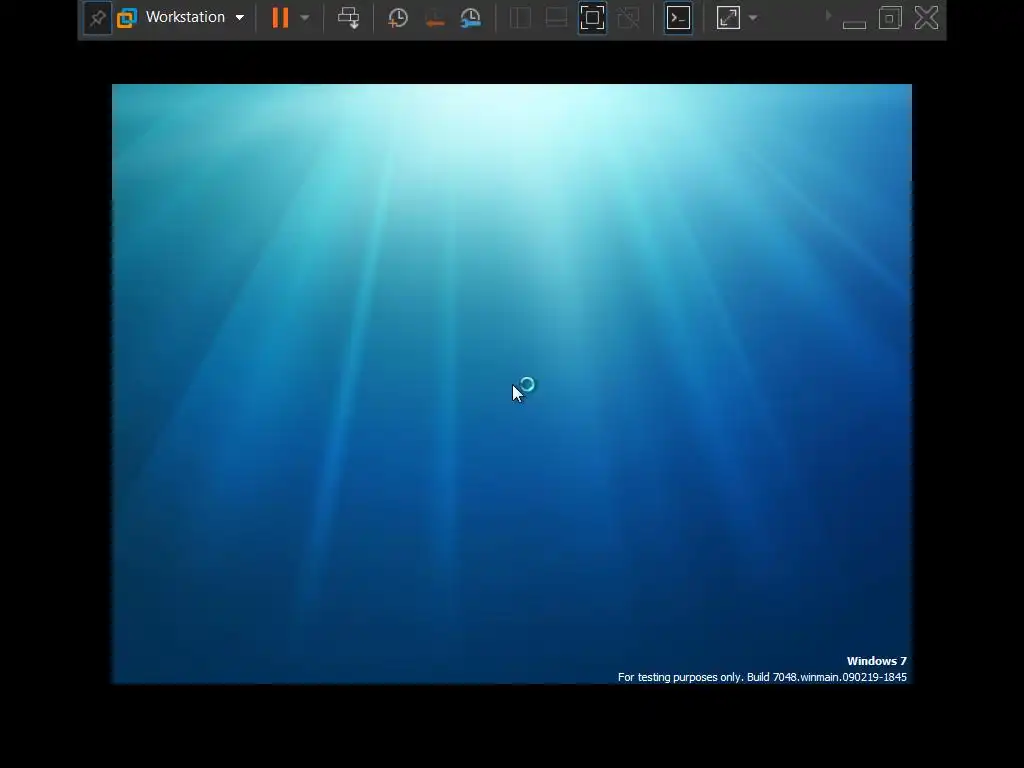
Task: Click the Unity mode icon
Action: [628, 18]
